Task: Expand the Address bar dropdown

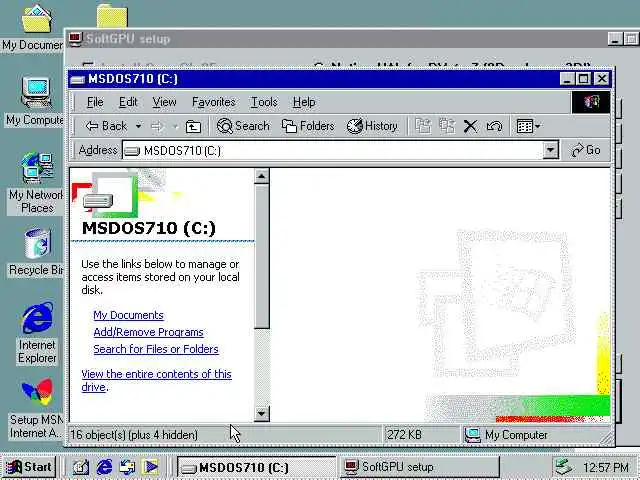Action: pyautogui.click(x=550, y=150)
